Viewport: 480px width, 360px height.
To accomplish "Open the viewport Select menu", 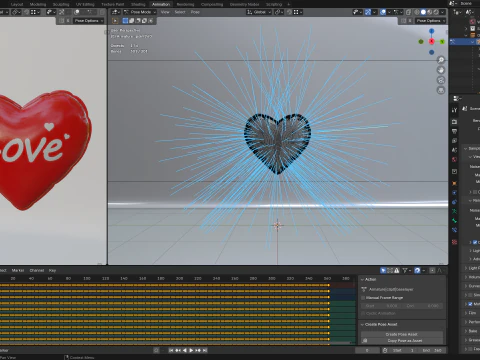I will click(x=180, y=12).
